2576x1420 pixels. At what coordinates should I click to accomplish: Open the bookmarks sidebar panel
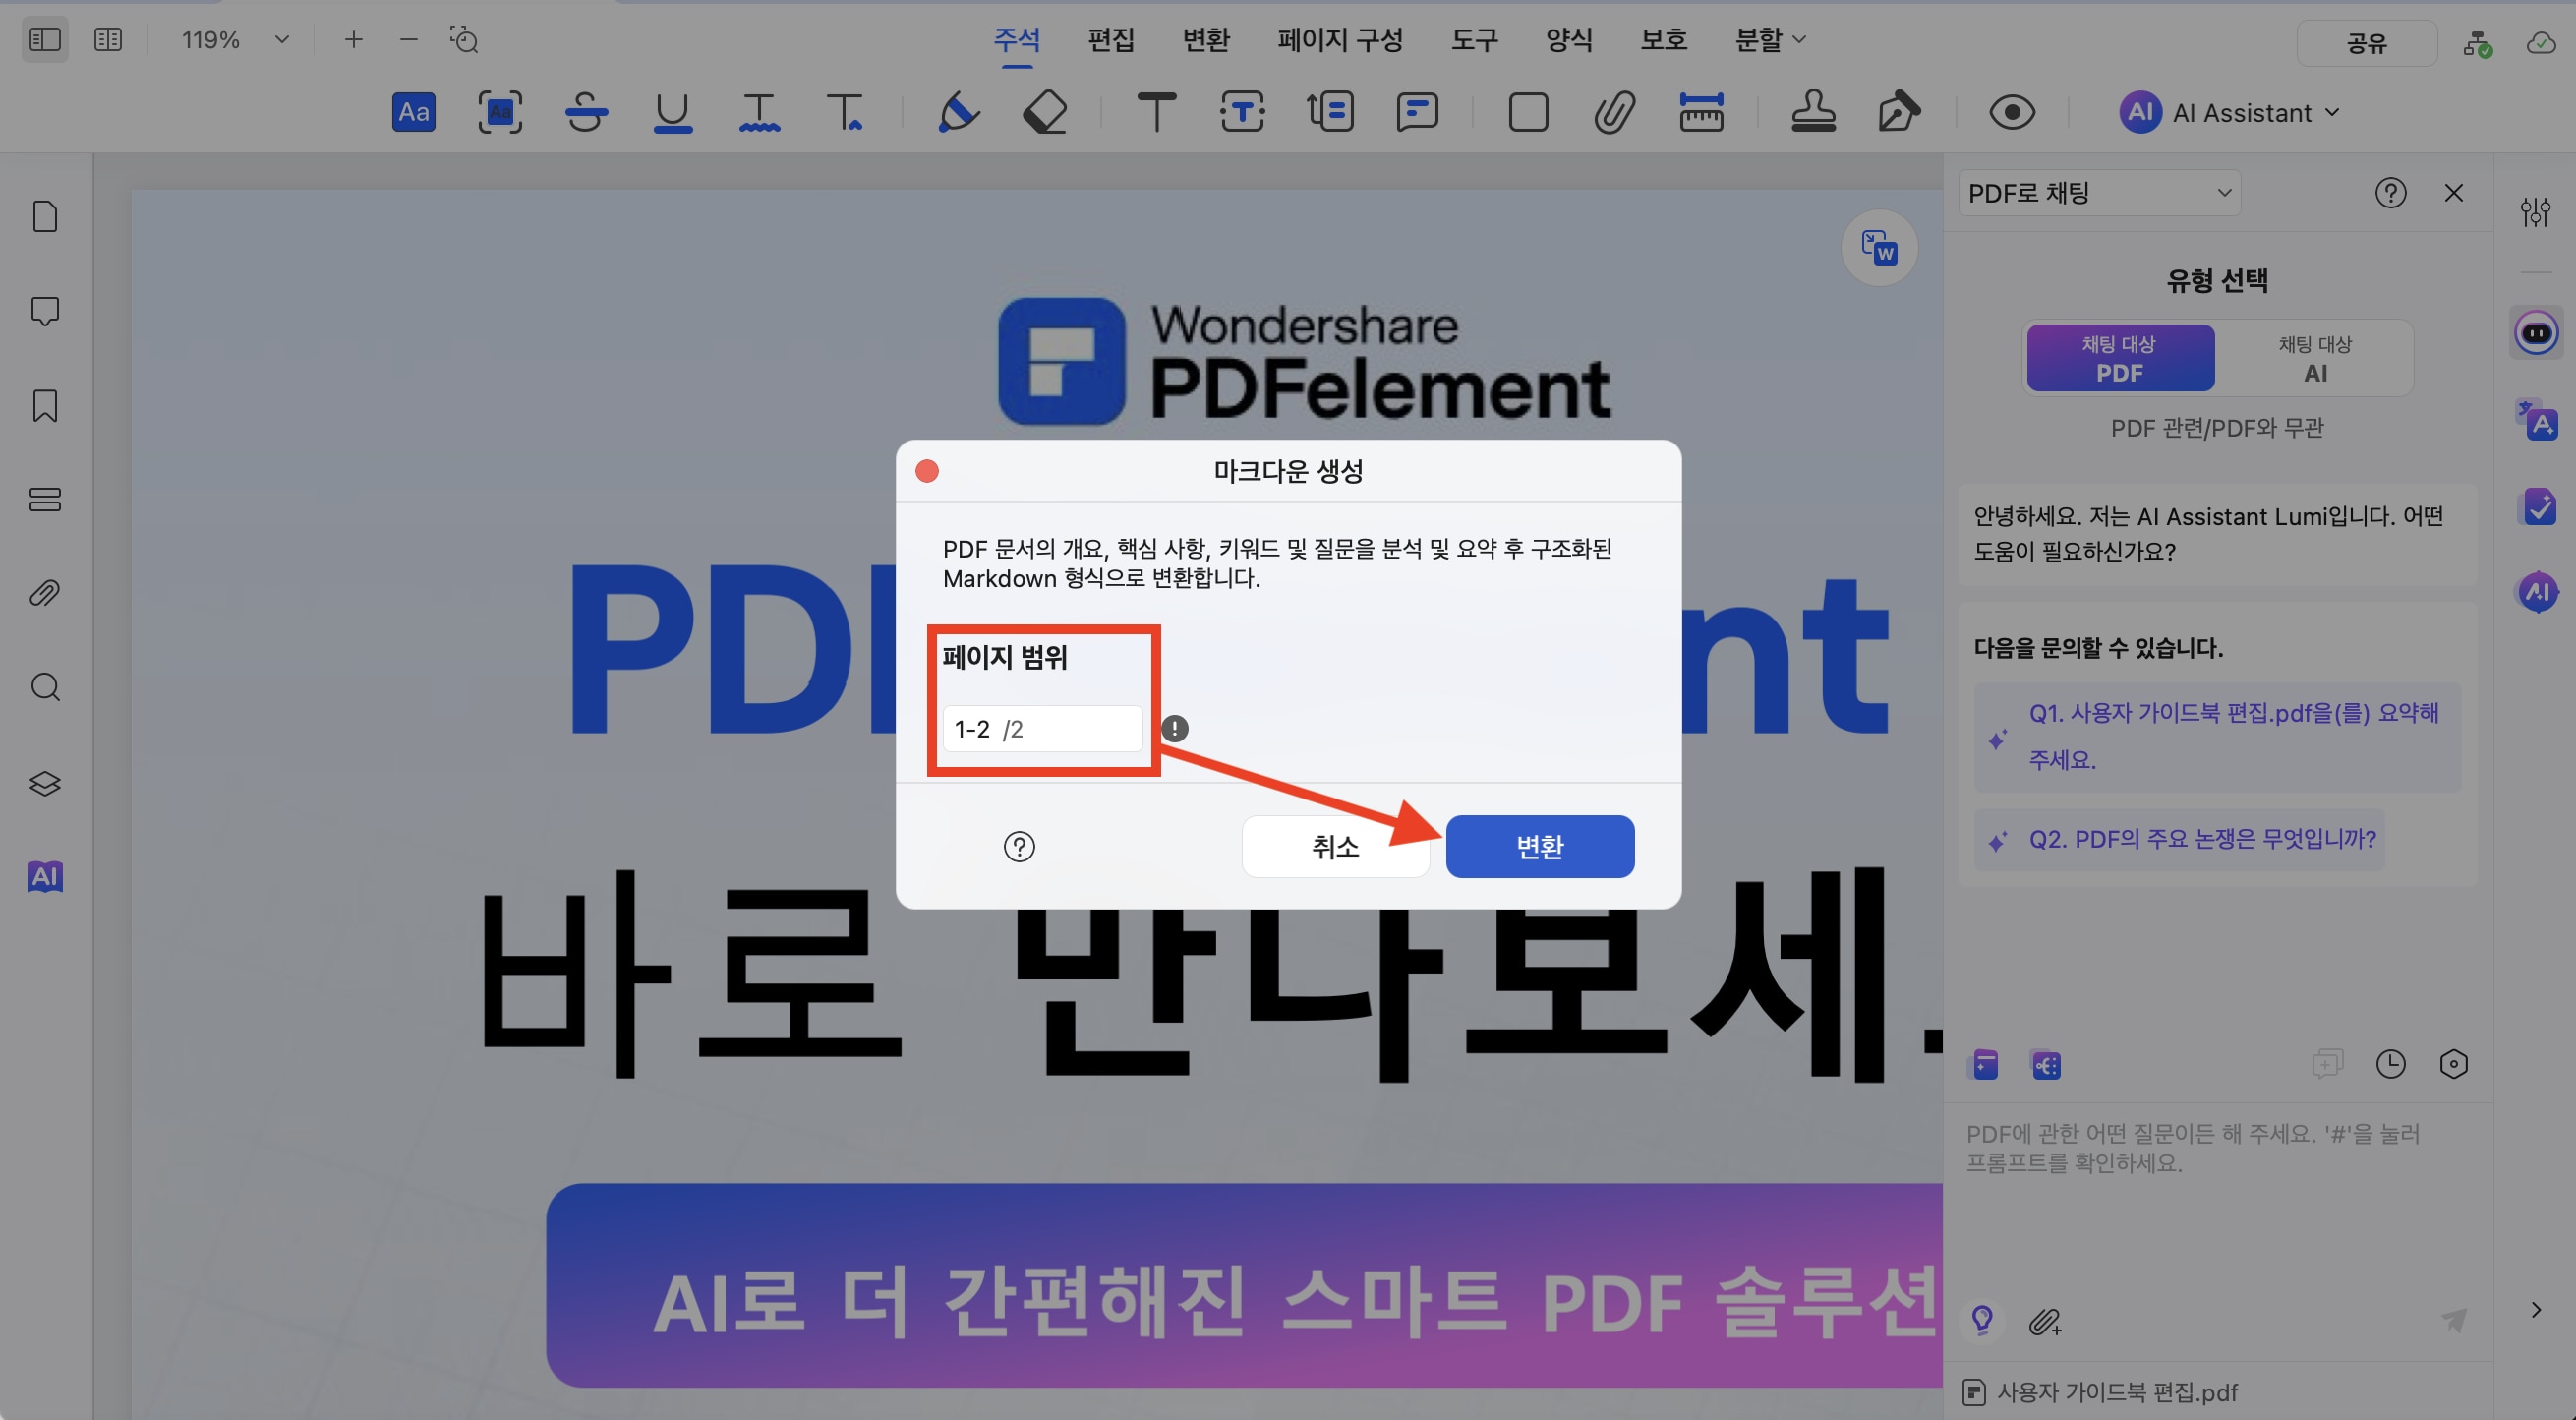[x=45, y=405]
